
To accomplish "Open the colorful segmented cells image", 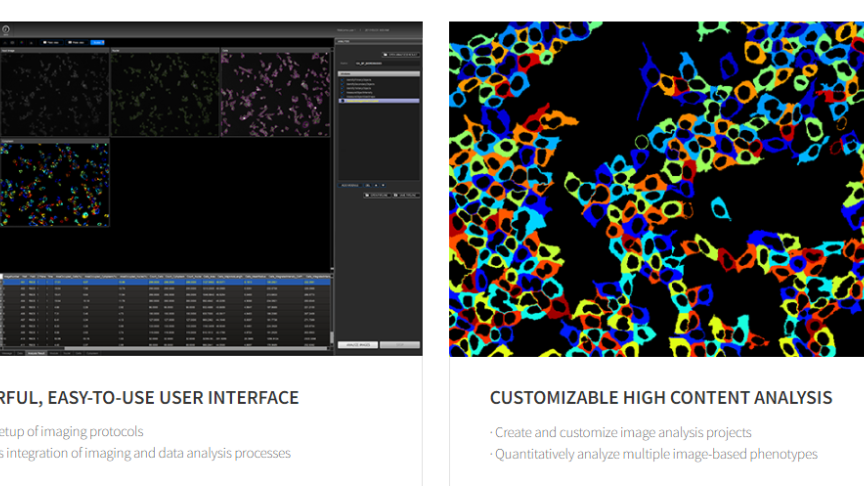I will (x=656, y=188).
